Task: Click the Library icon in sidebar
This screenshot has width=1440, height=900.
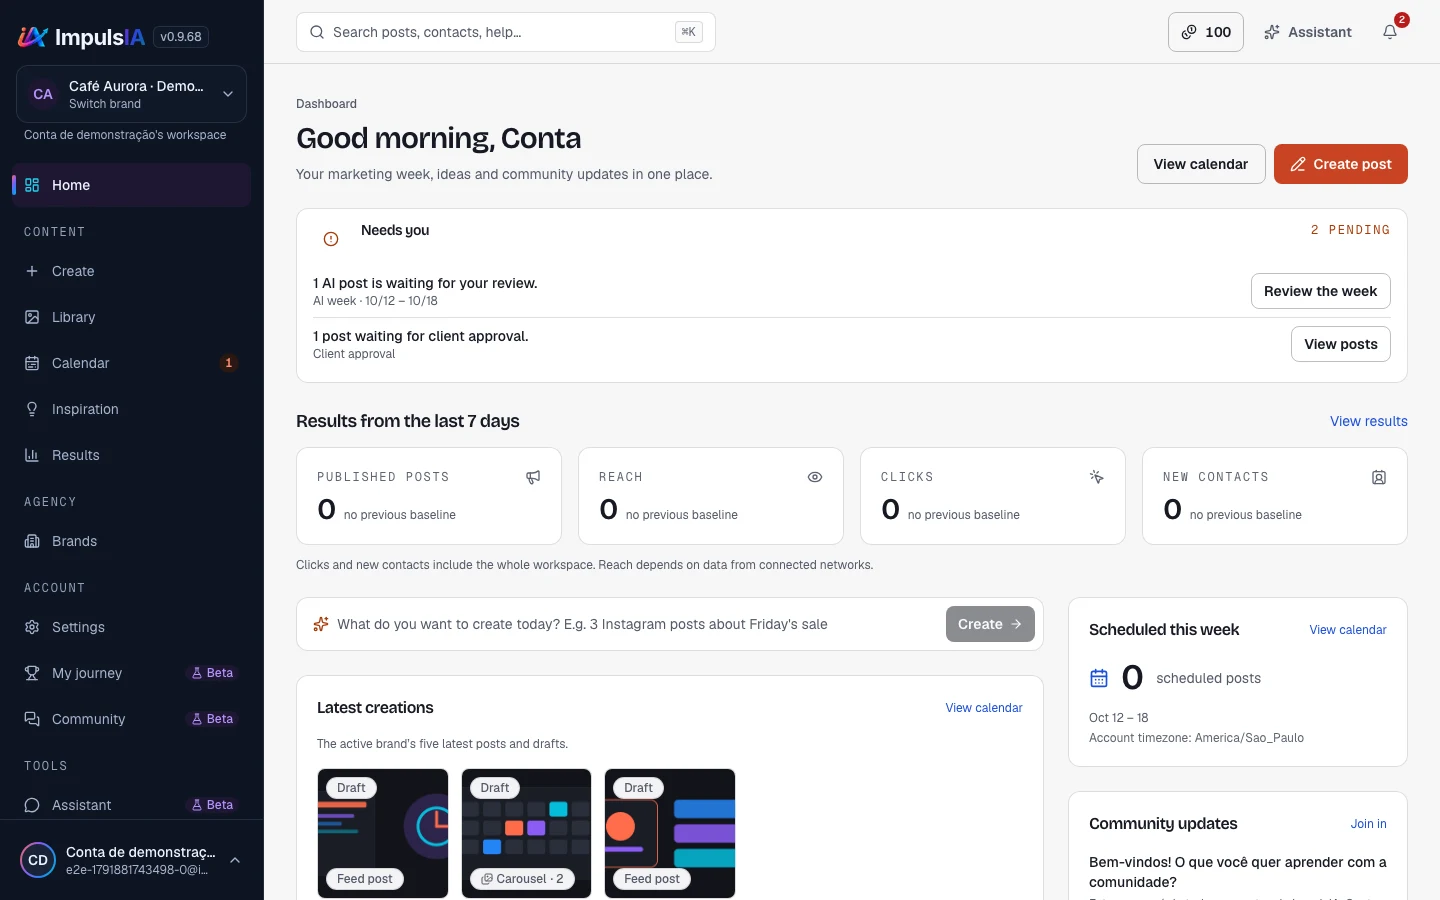Action: 32,317
